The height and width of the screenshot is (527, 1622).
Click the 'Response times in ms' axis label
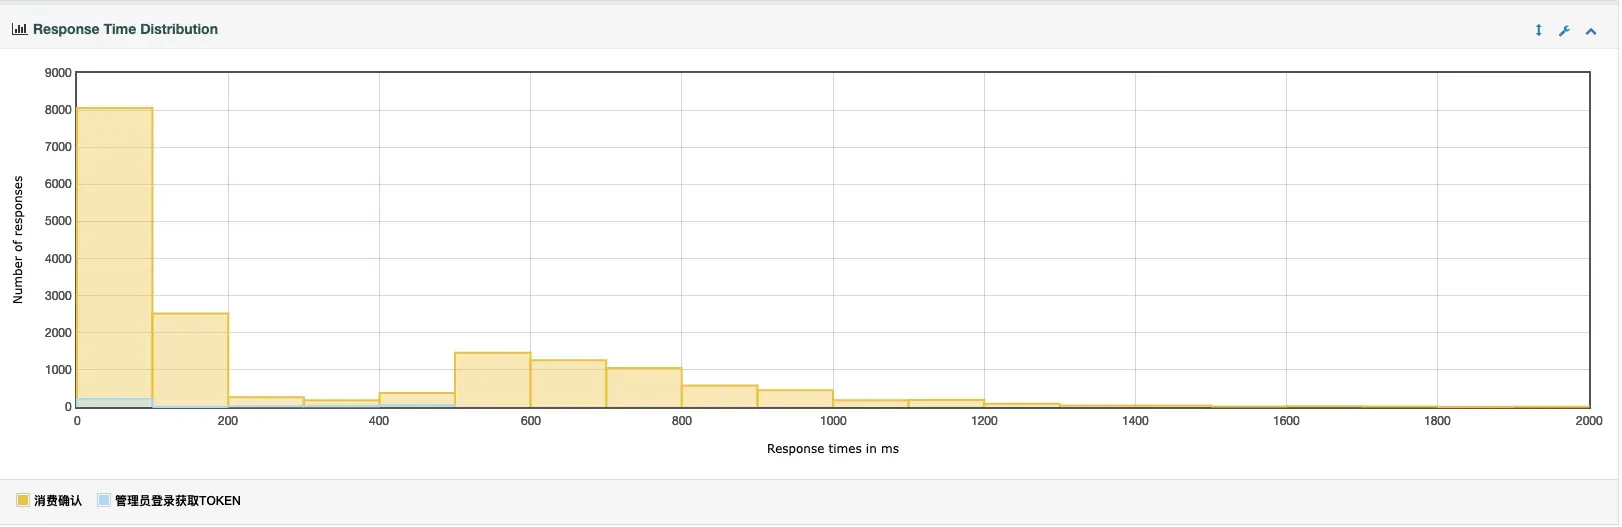click(832, 449)
